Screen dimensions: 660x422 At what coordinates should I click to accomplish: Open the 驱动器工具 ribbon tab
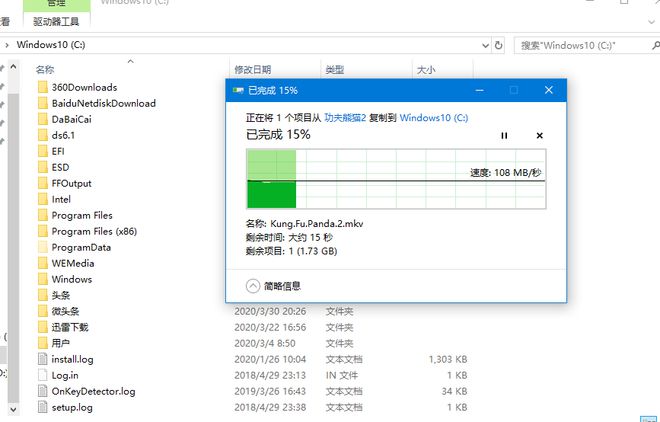click(x=56, y=21)
